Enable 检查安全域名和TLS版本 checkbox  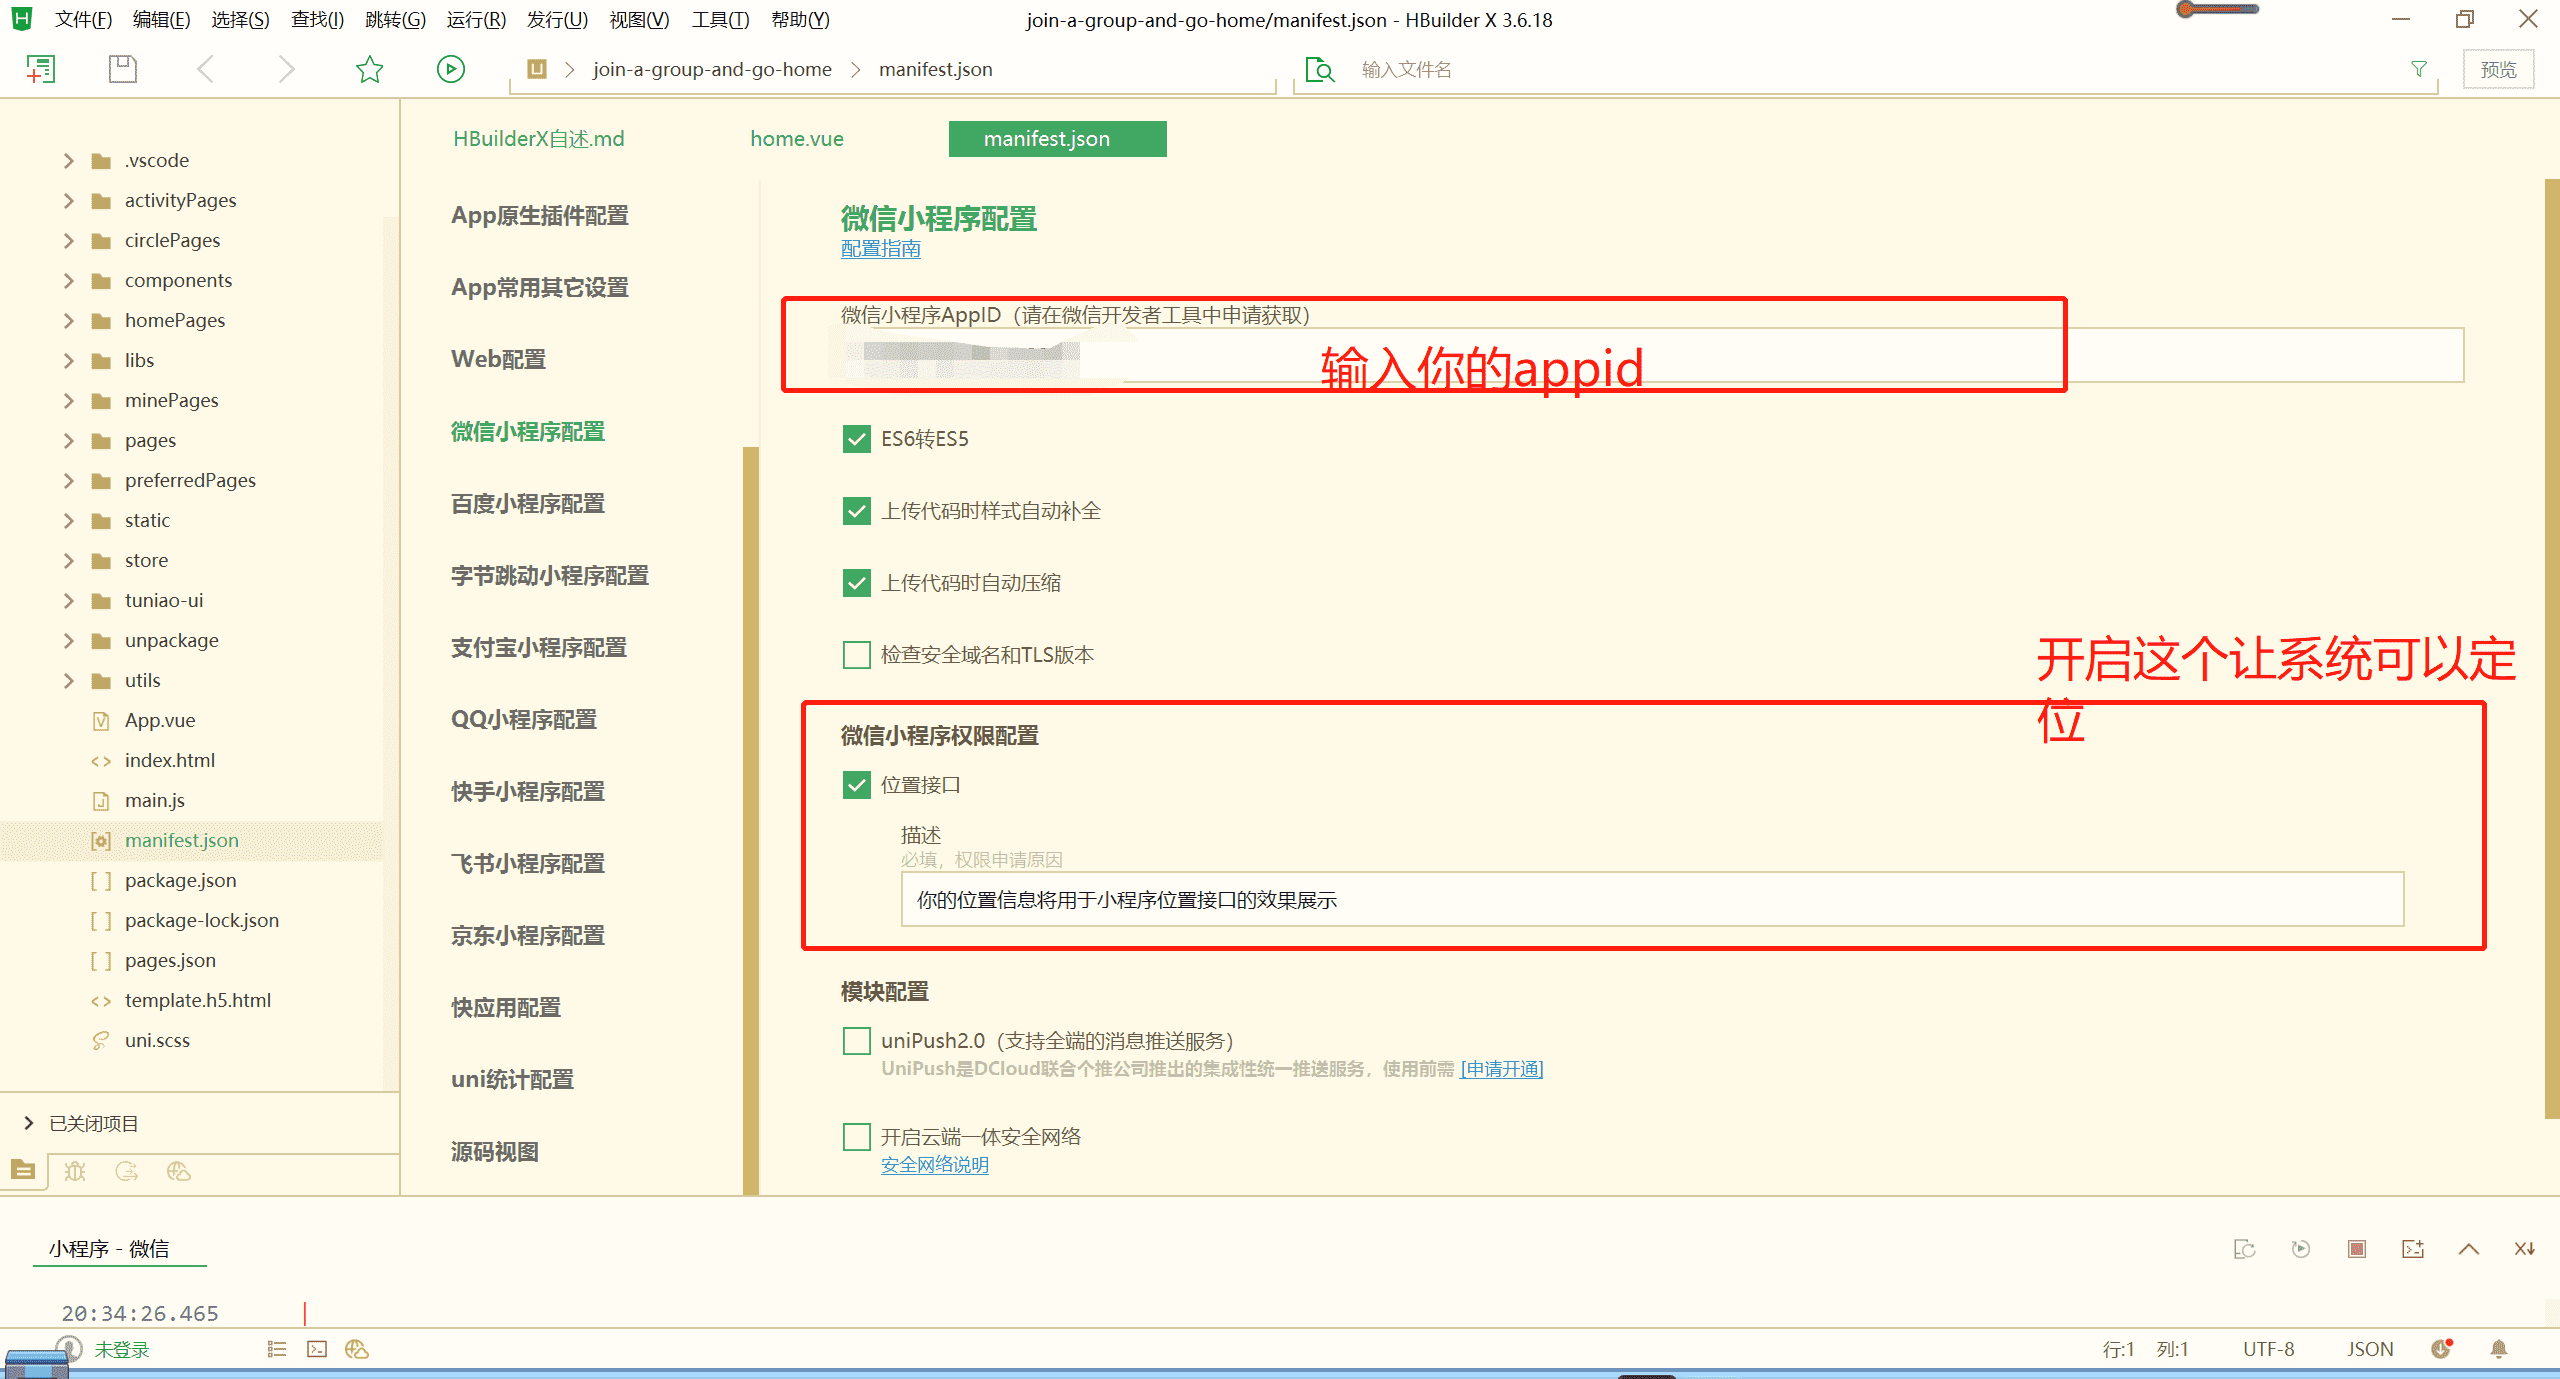tap(857, 655)
